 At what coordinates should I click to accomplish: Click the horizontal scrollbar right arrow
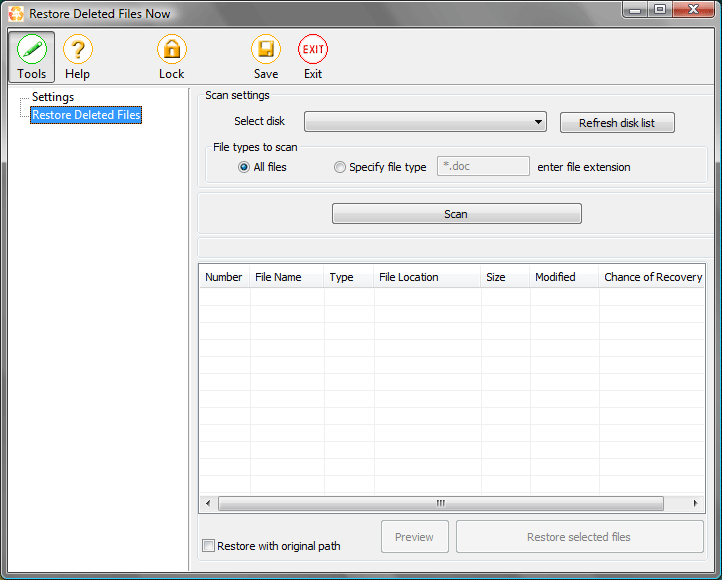pos(695,504)
